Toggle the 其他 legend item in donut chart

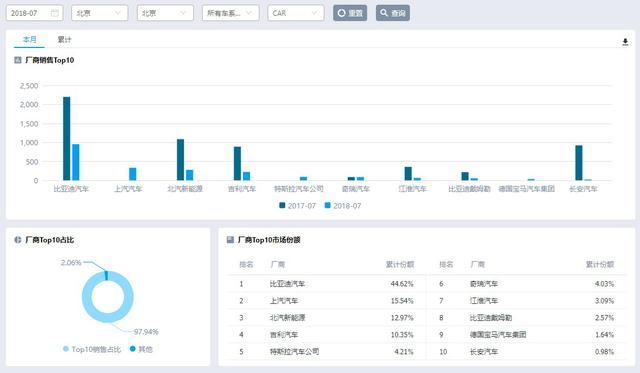coord(141,349)
